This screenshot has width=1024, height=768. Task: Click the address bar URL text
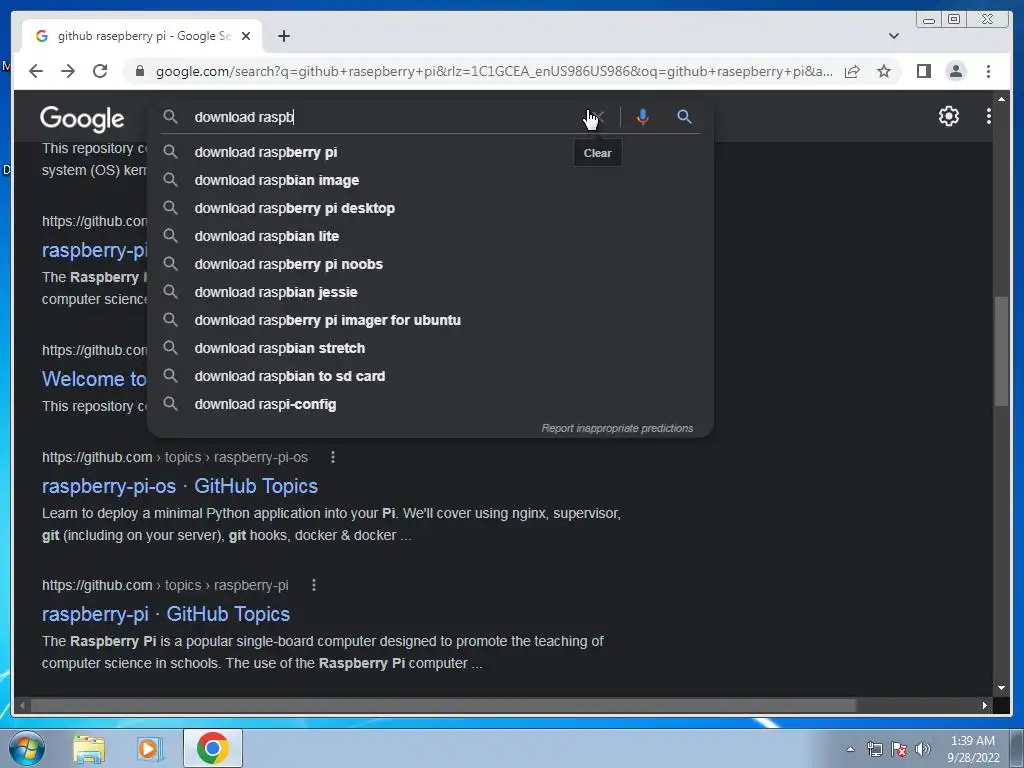pyautogui.click(x=494, y=71)
